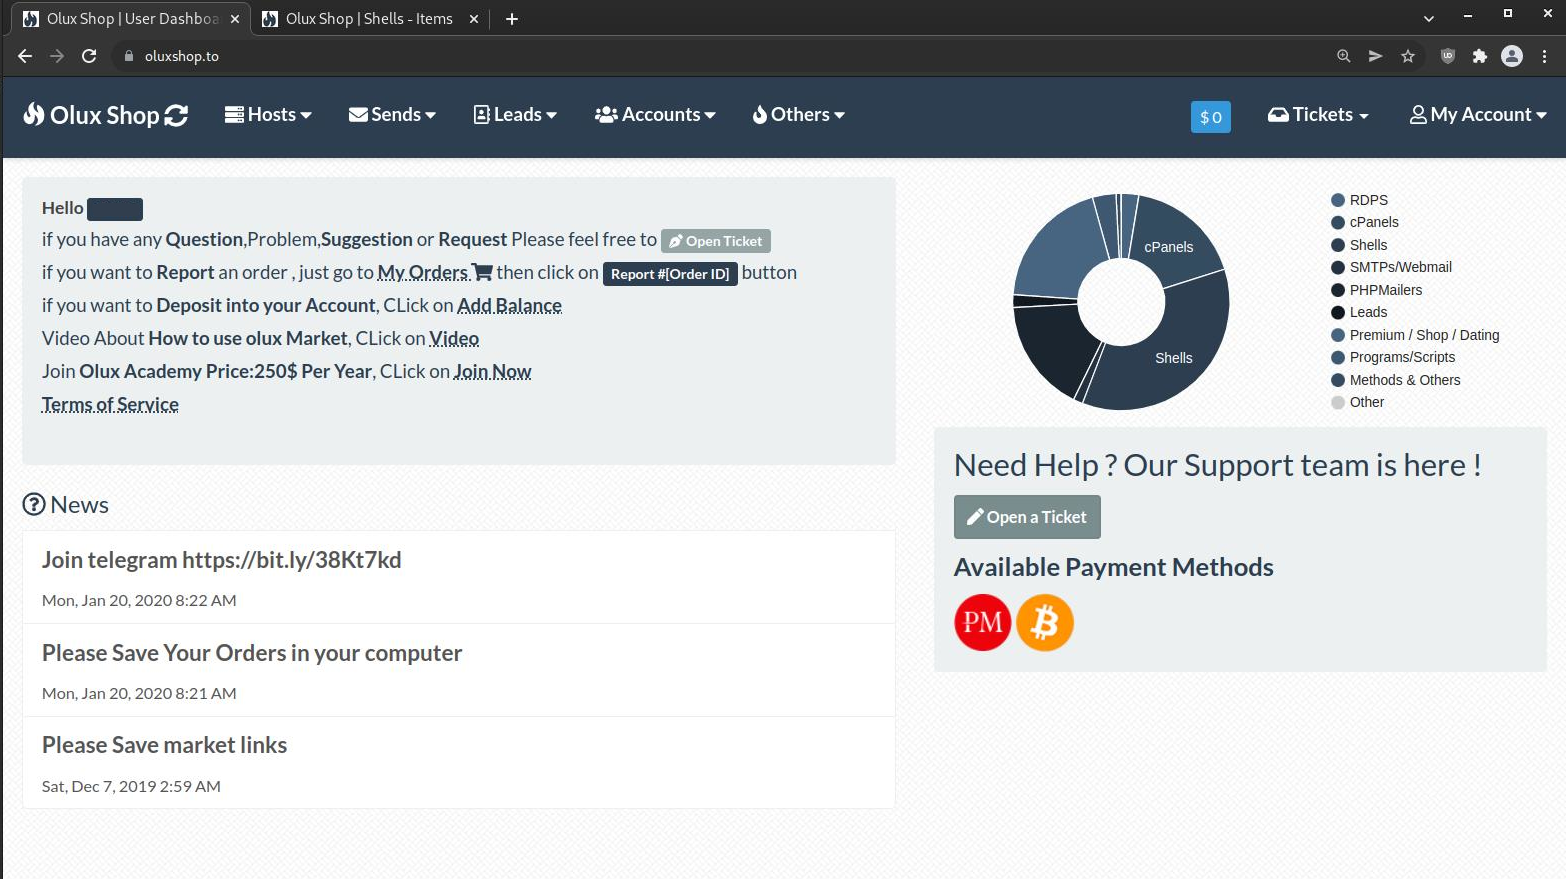Open a new browser tab
This screenshot has height=879, width=1566.
tap(512, 19)
